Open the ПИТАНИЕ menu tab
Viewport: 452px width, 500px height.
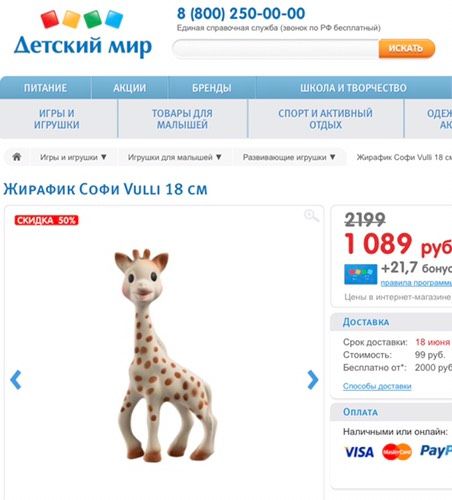coord(45,88)
